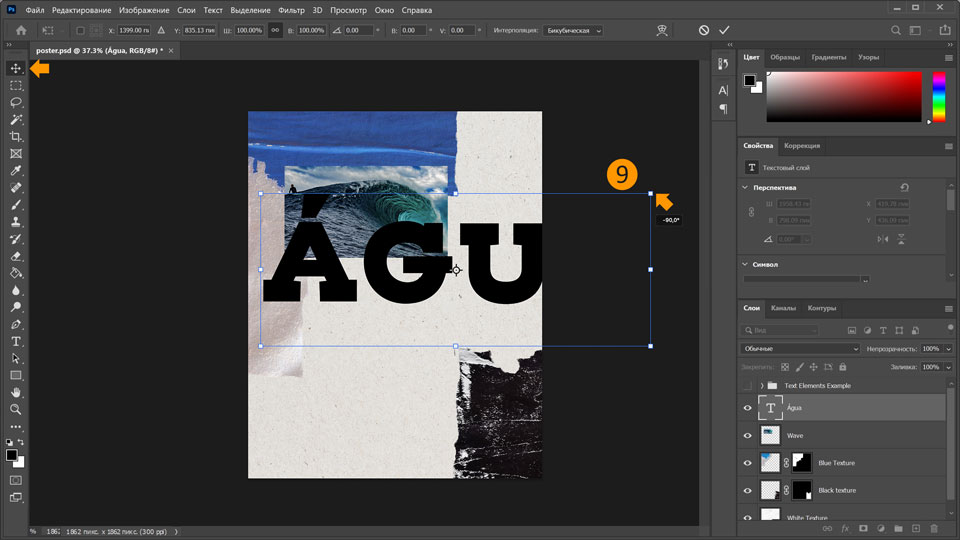This screenshot has width=960, height=540.
Task: Select the Eyedropper tool
Action: [16, 171]
